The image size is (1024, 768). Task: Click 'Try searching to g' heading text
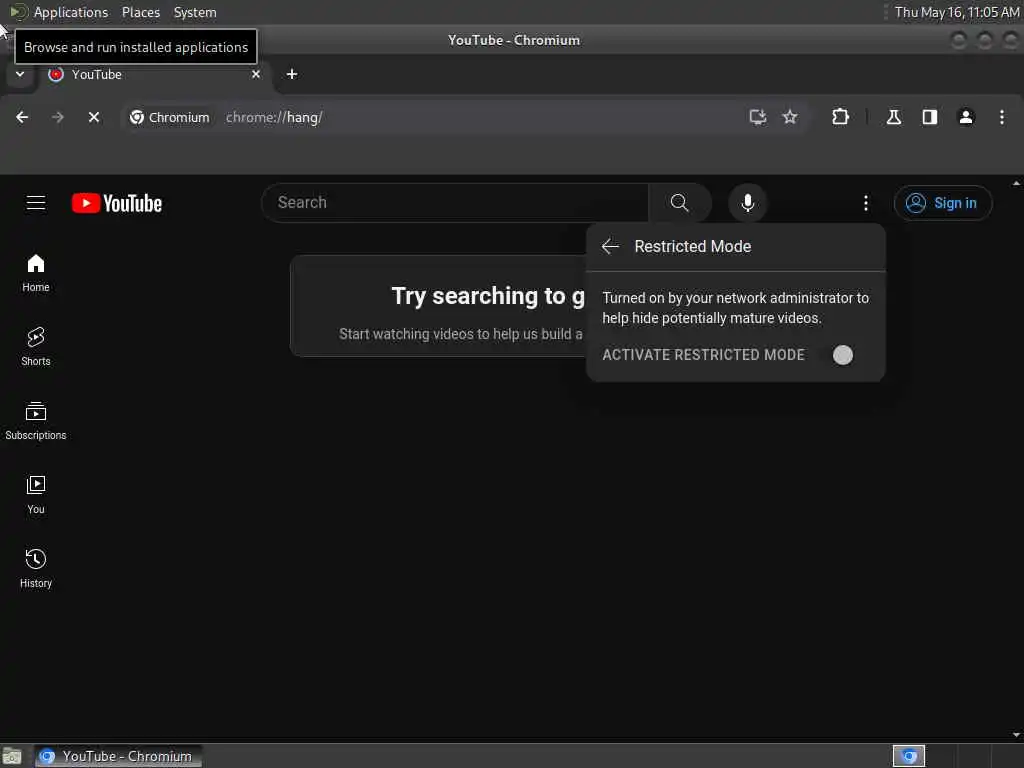point(488,296)
